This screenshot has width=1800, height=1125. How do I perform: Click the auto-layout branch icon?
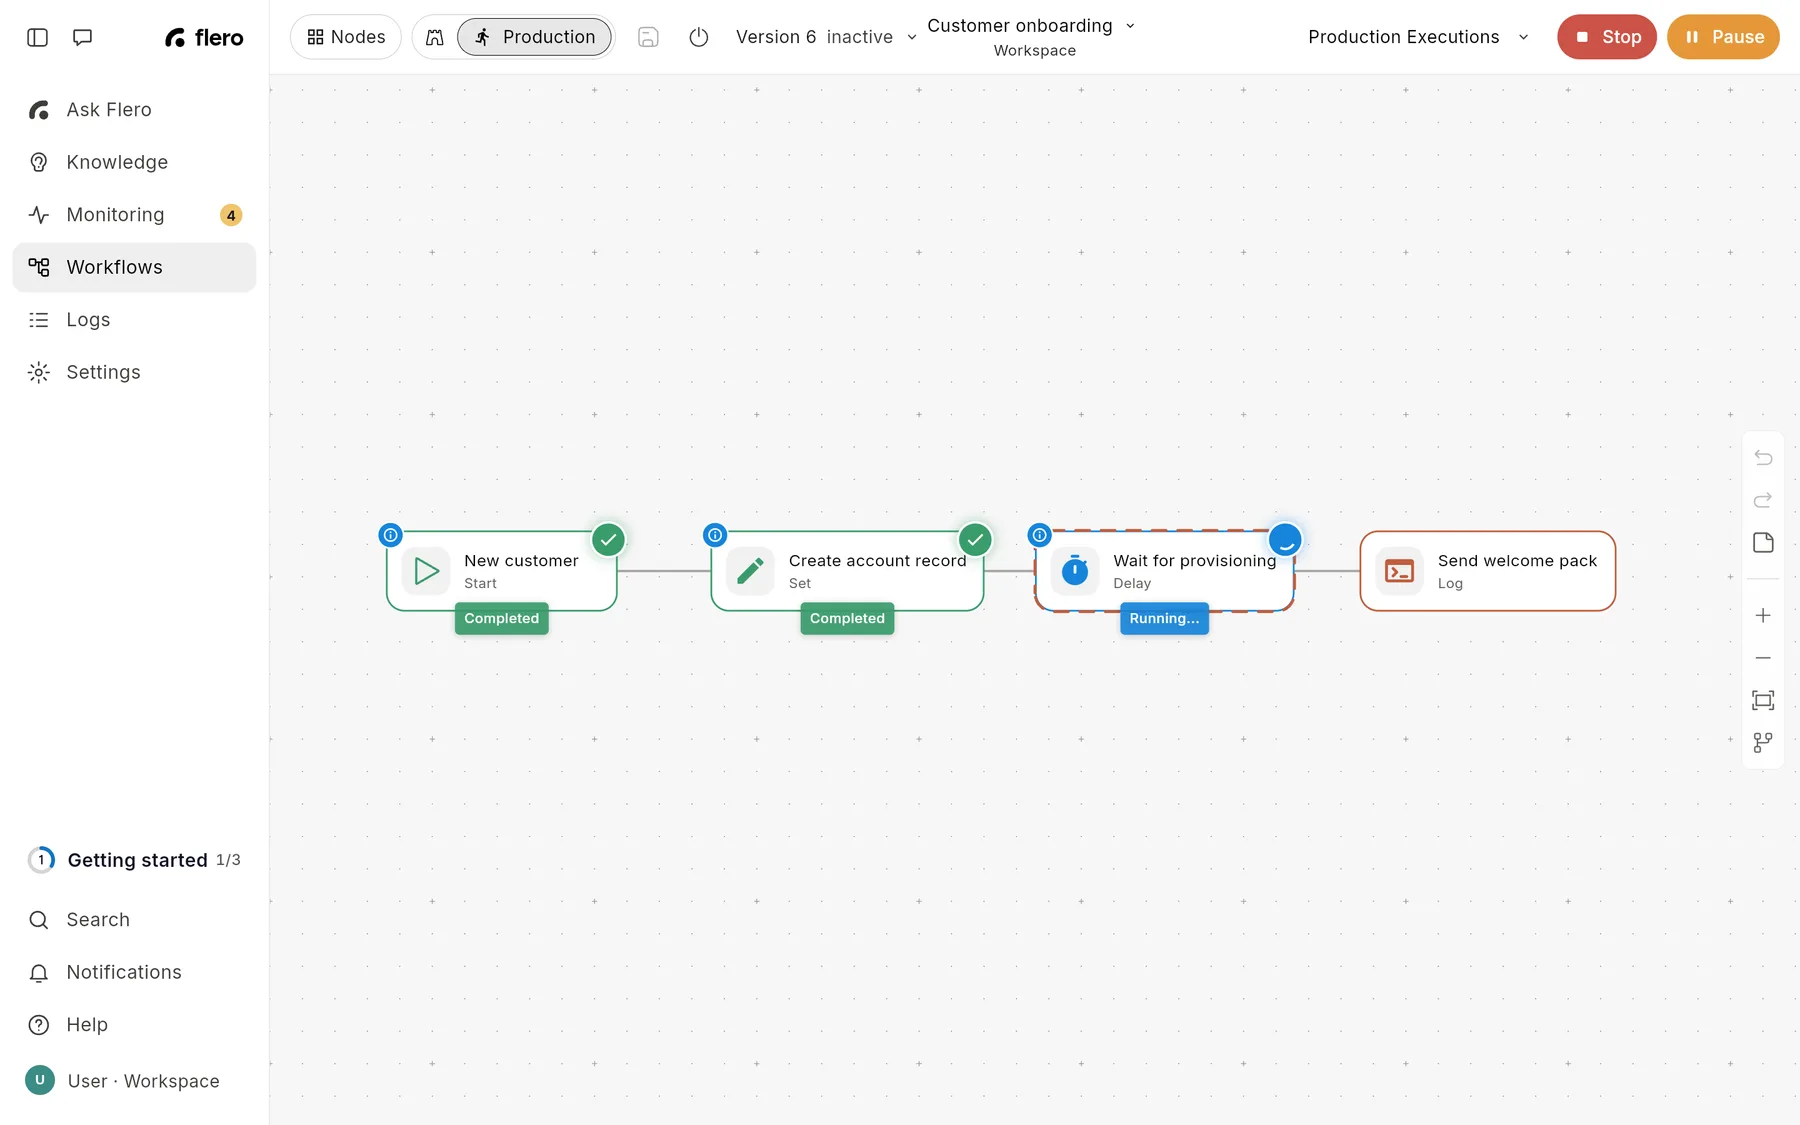pos(1763,743)
